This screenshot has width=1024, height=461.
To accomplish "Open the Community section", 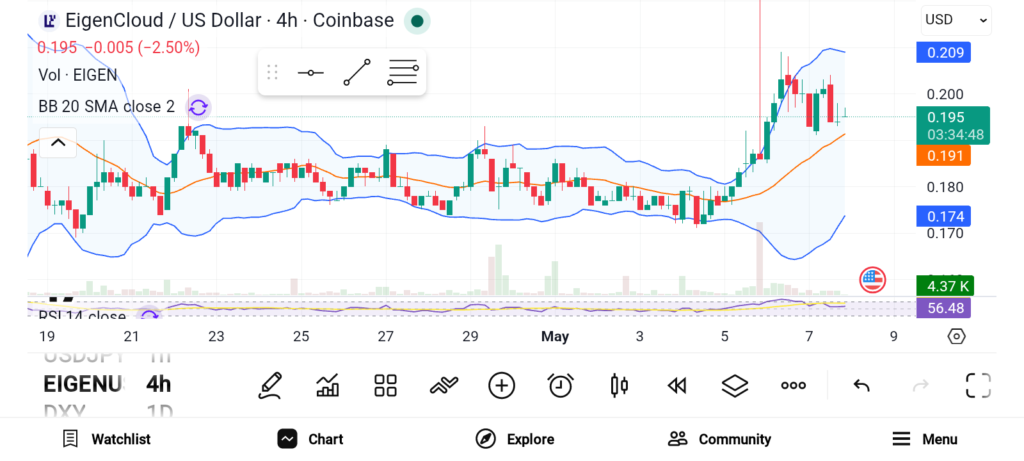I will pyautogui.click(x=719, y=439).
